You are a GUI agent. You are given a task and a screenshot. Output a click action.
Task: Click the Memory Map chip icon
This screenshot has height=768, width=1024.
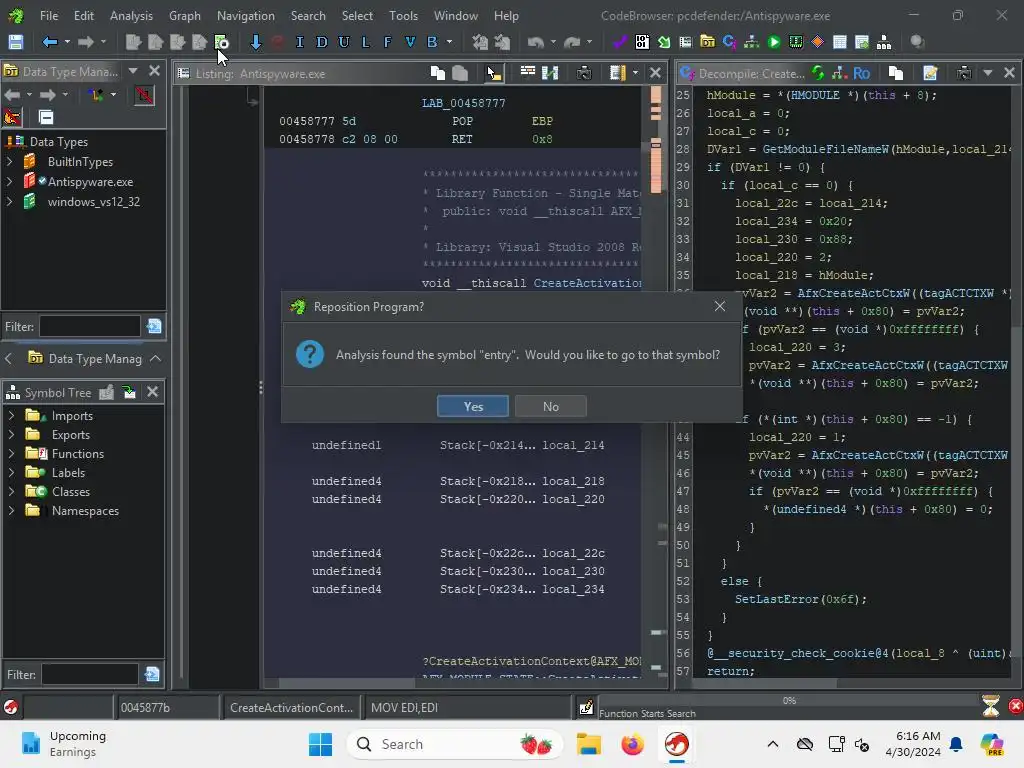point(795,42)
